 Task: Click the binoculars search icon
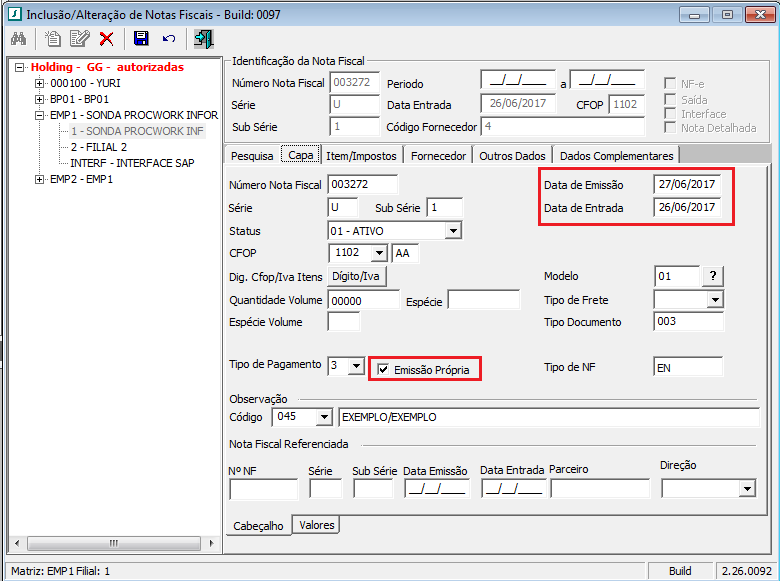(18, 39)
